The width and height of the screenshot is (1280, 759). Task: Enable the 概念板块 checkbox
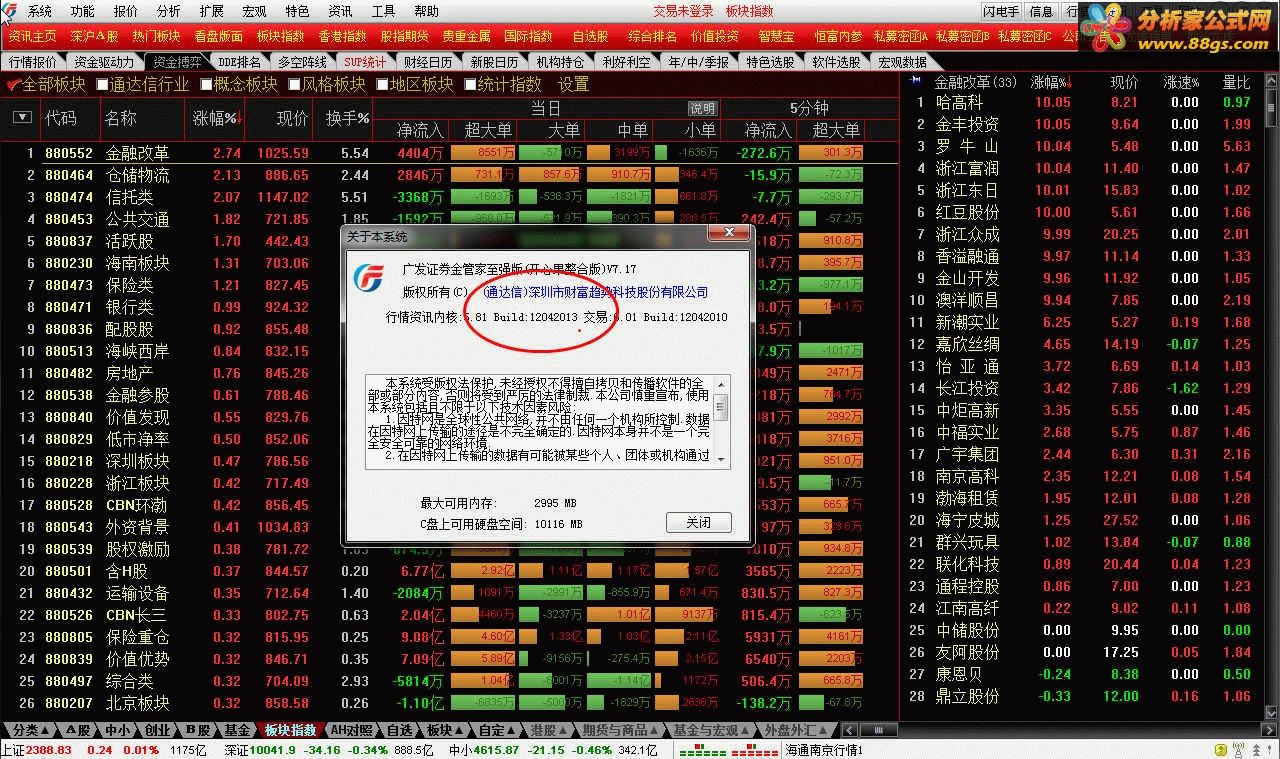[x=206, y=85]
